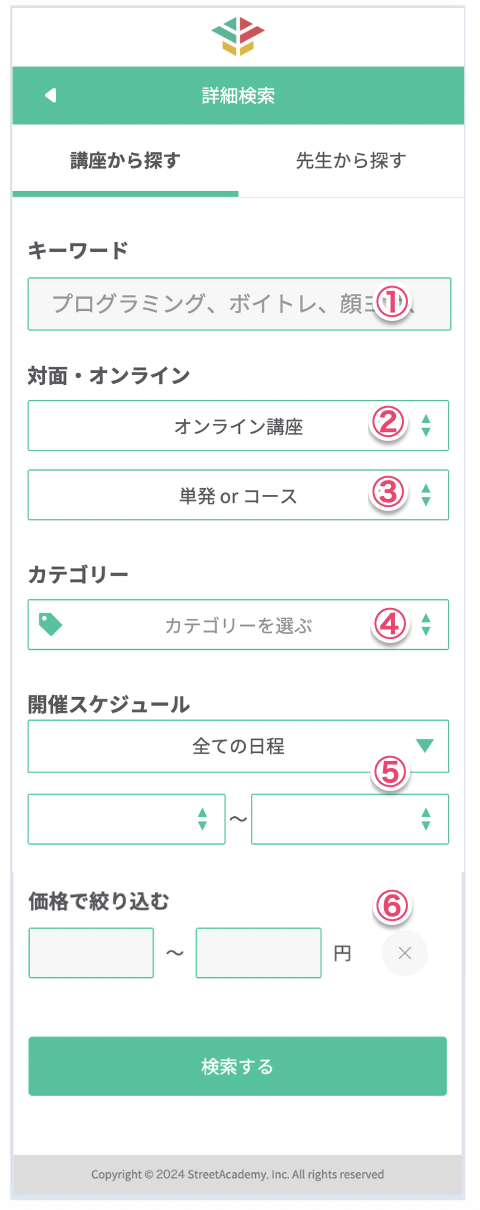Switch to 先生から探す tab
This screenshot has height=1210, width=480.
tap(351, 160)
